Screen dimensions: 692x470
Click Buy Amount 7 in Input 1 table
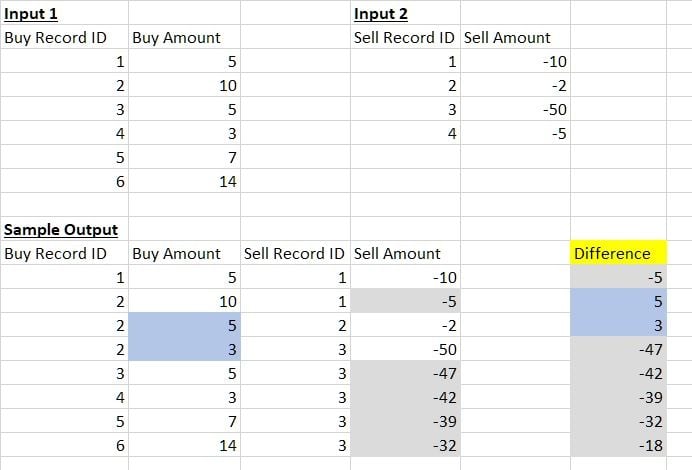(x=184, y=157)
